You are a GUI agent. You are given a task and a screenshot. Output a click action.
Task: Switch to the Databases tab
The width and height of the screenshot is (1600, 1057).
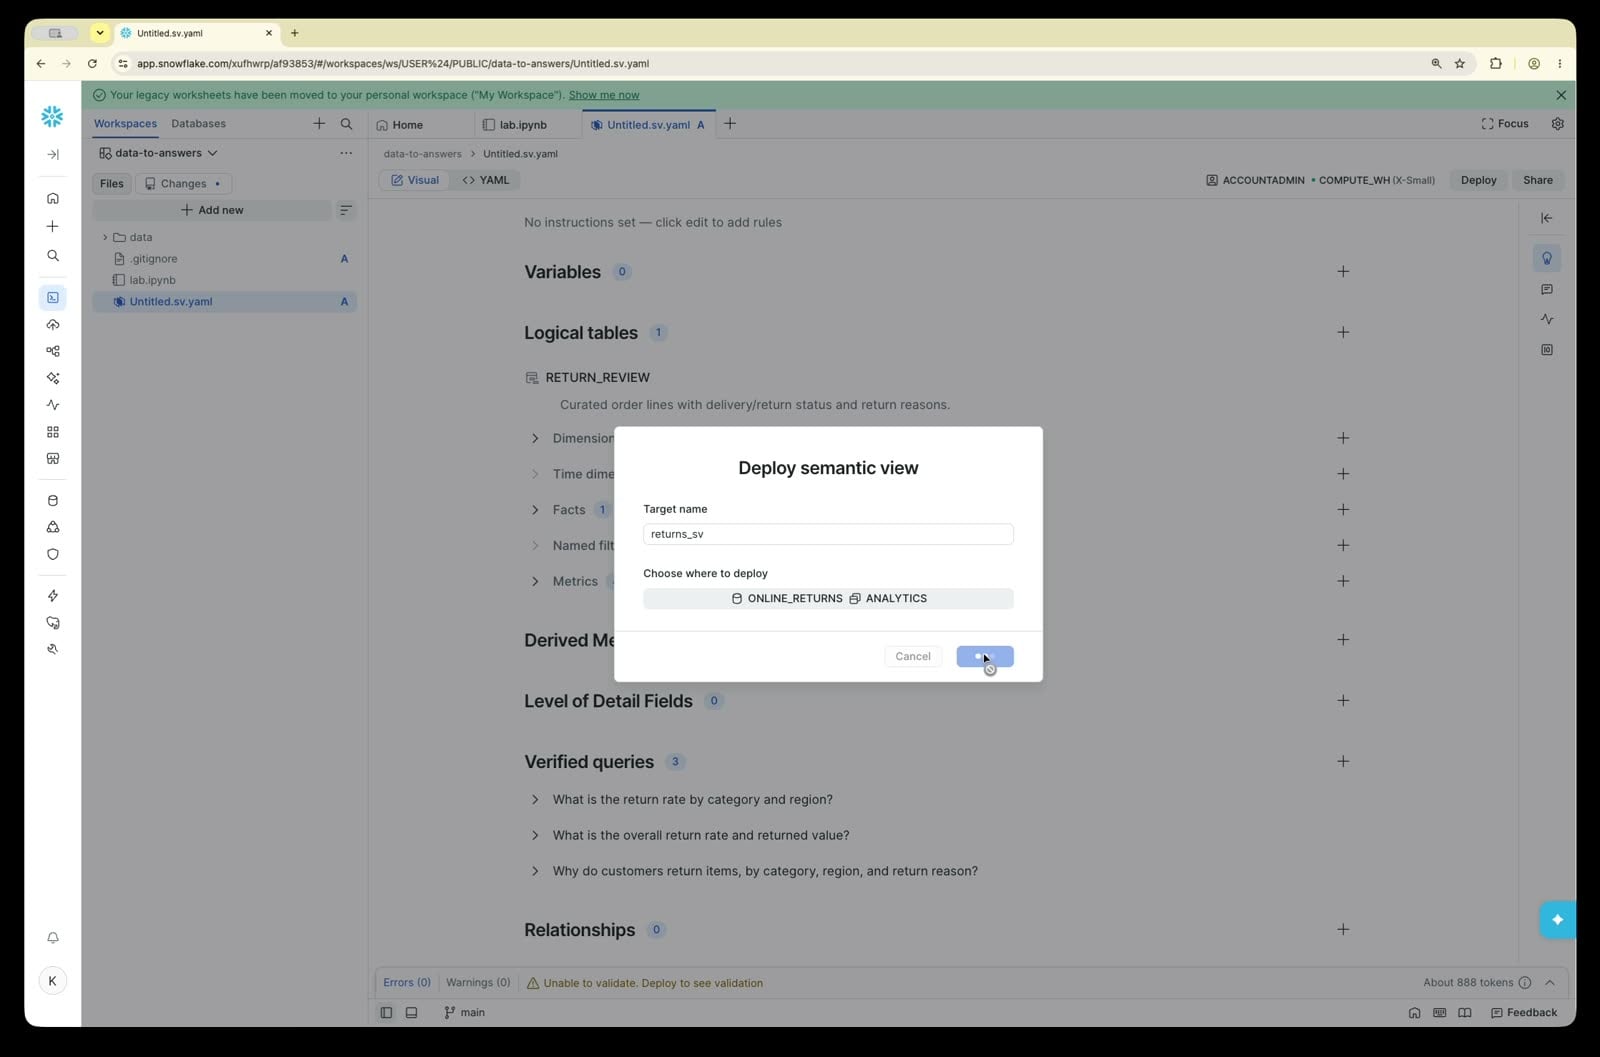click(x=198, y=124)
